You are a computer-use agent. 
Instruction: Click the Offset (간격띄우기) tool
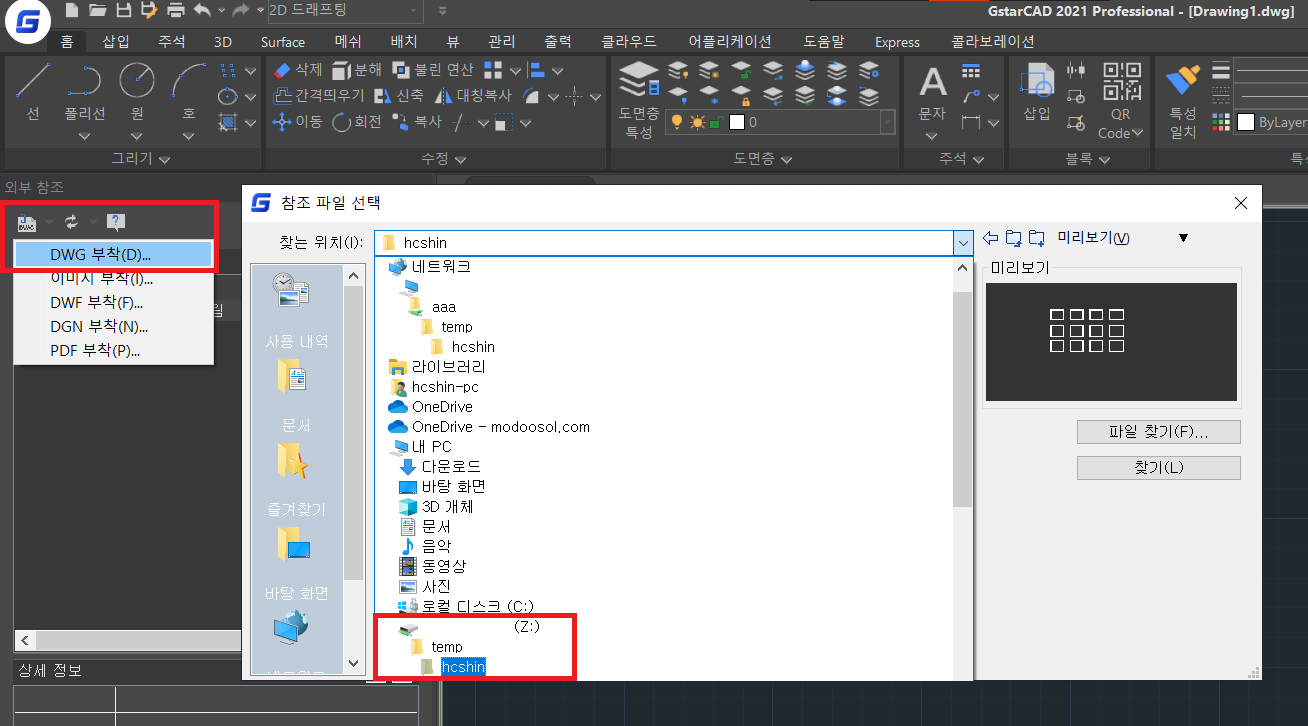pos(318,96)
